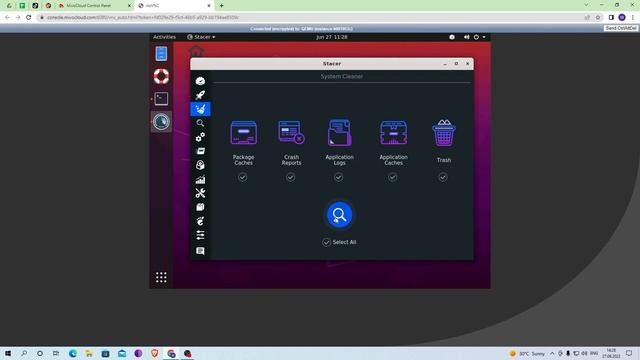640x360 pixels.
Task: Expand the Ubuntu system power menu arrow
Action: [484, 37]
